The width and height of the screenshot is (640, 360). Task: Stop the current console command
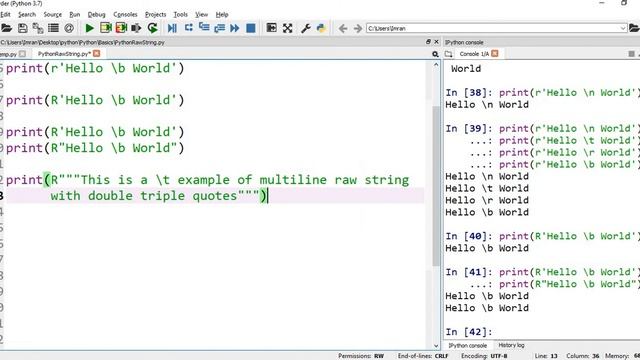pos(631,54)
